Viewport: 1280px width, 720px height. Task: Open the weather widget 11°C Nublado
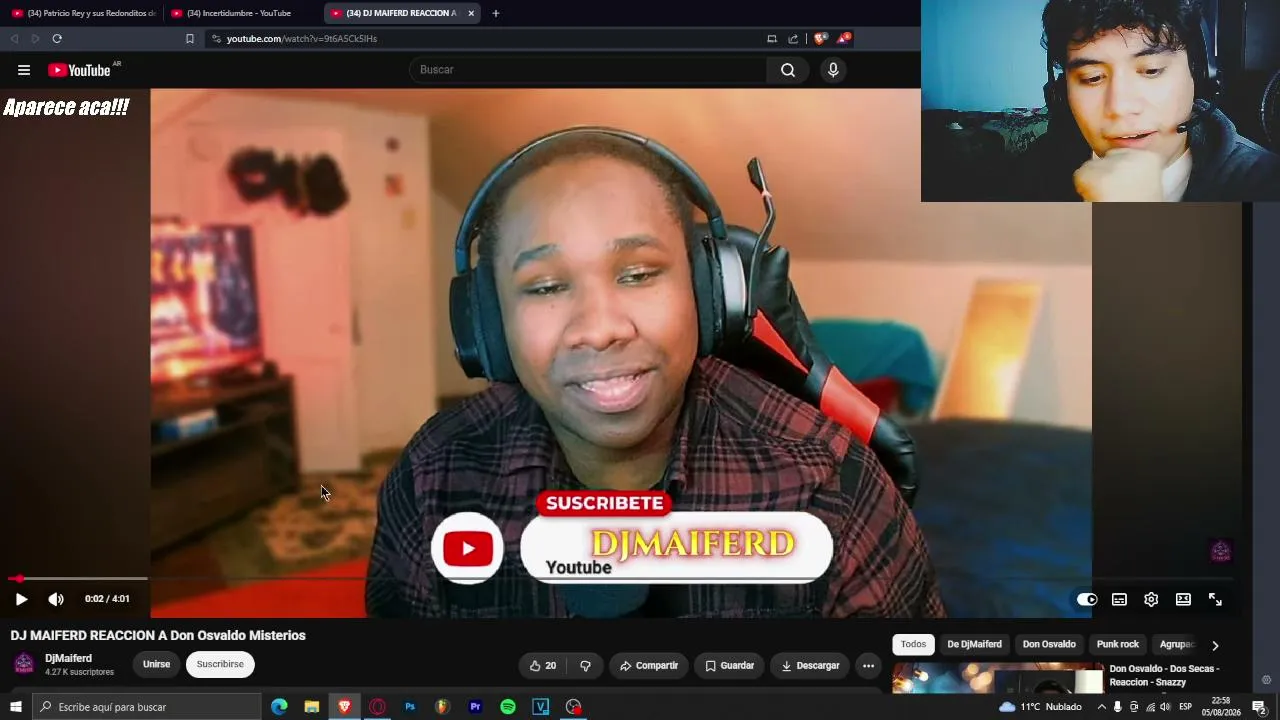pos(1040,707)
